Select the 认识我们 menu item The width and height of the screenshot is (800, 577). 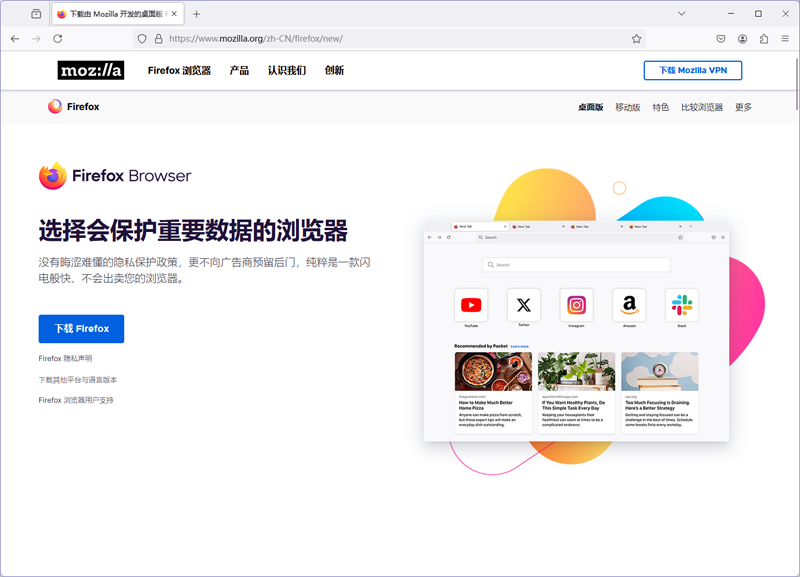pyautogui.click(x=288, y=71)
